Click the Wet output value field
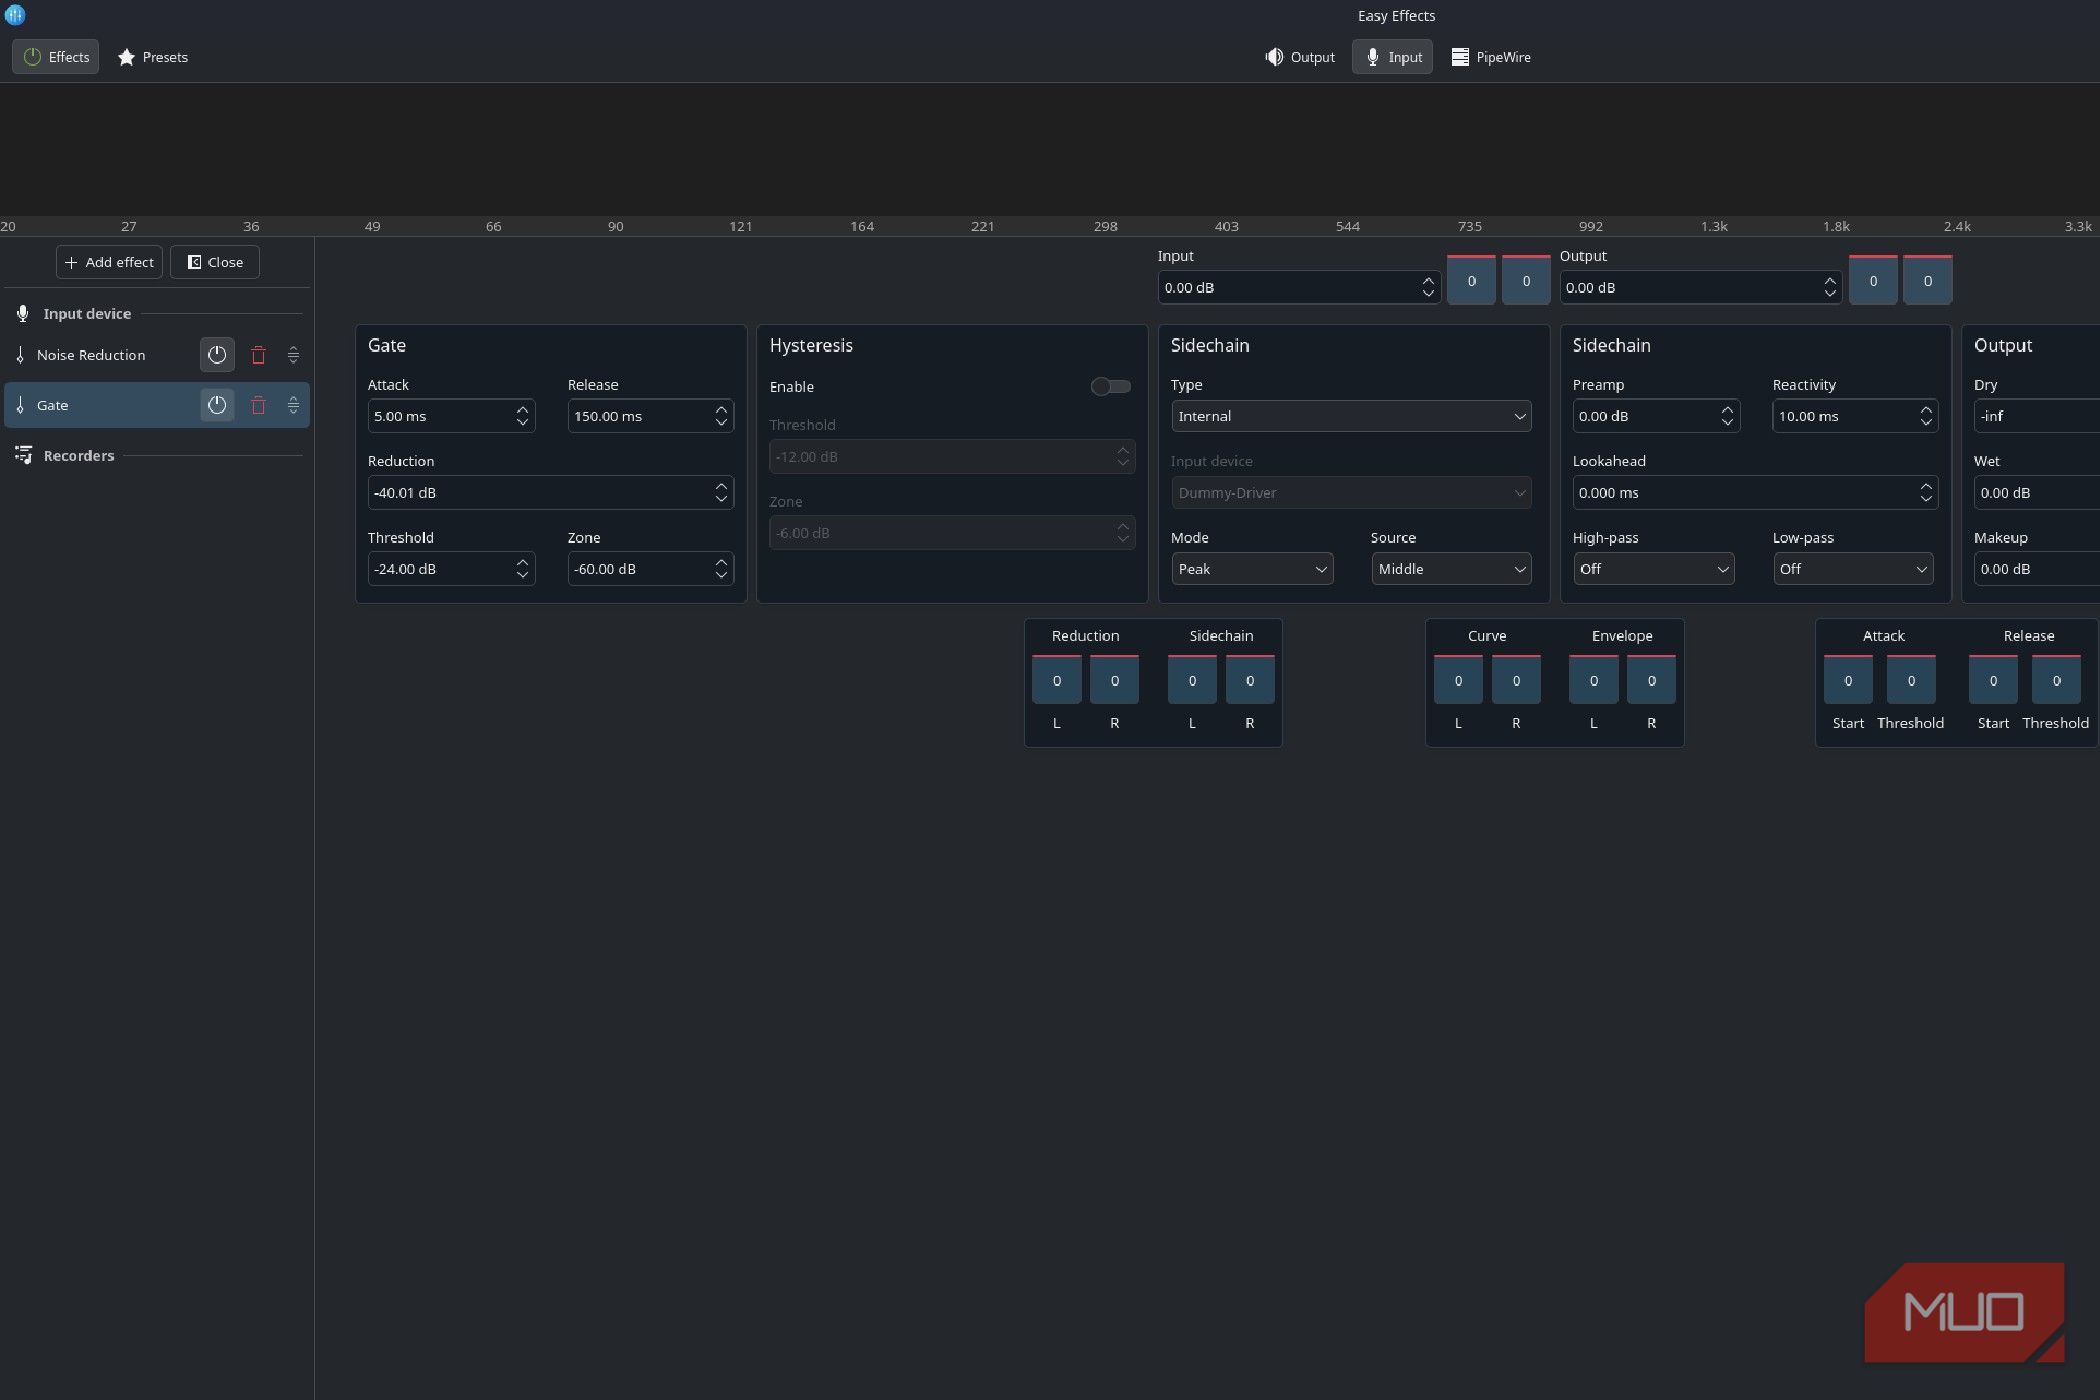The height and width of the screenshot is (1400, 2100). click(x=2037, y=493)
